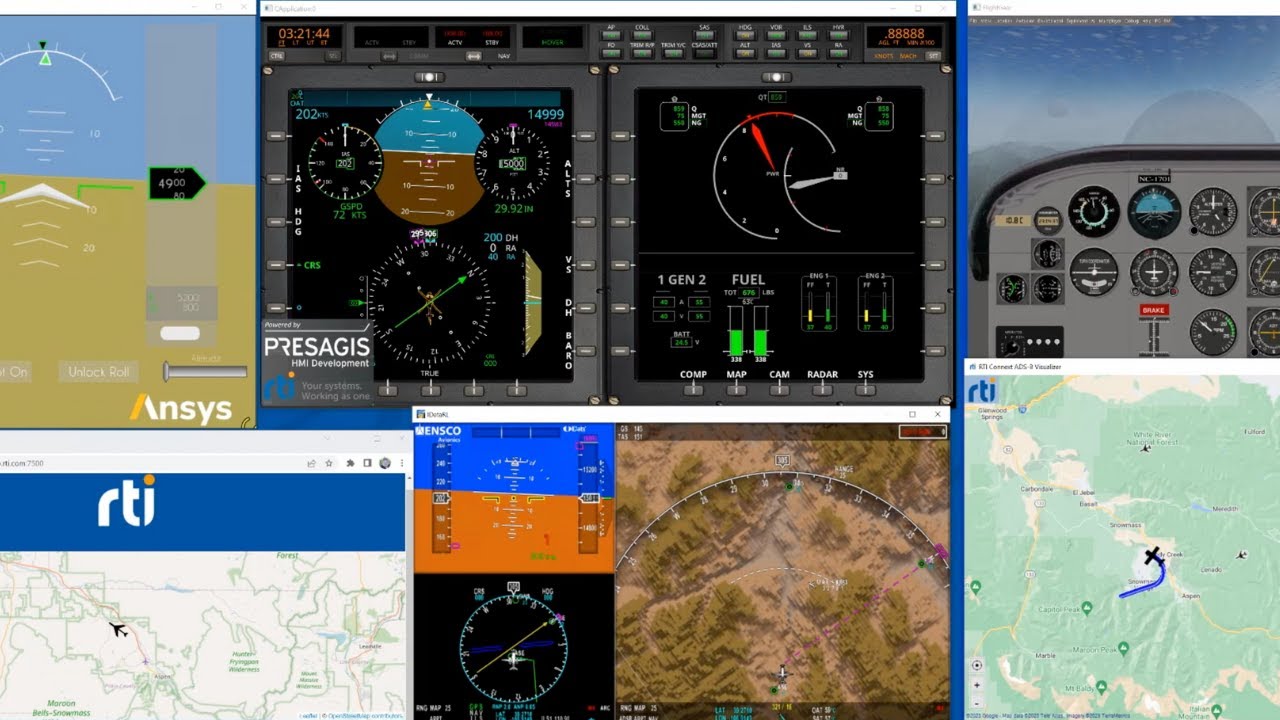This screenshot has width=1280, height=720.
Task: Toggle the SAS button on the control panel
Action: [704, 35]
